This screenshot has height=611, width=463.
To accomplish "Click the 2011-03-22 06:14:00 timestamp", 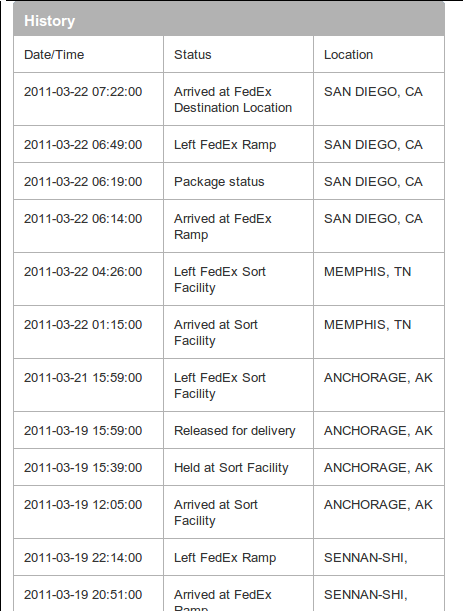I will [x=83, y=219].
